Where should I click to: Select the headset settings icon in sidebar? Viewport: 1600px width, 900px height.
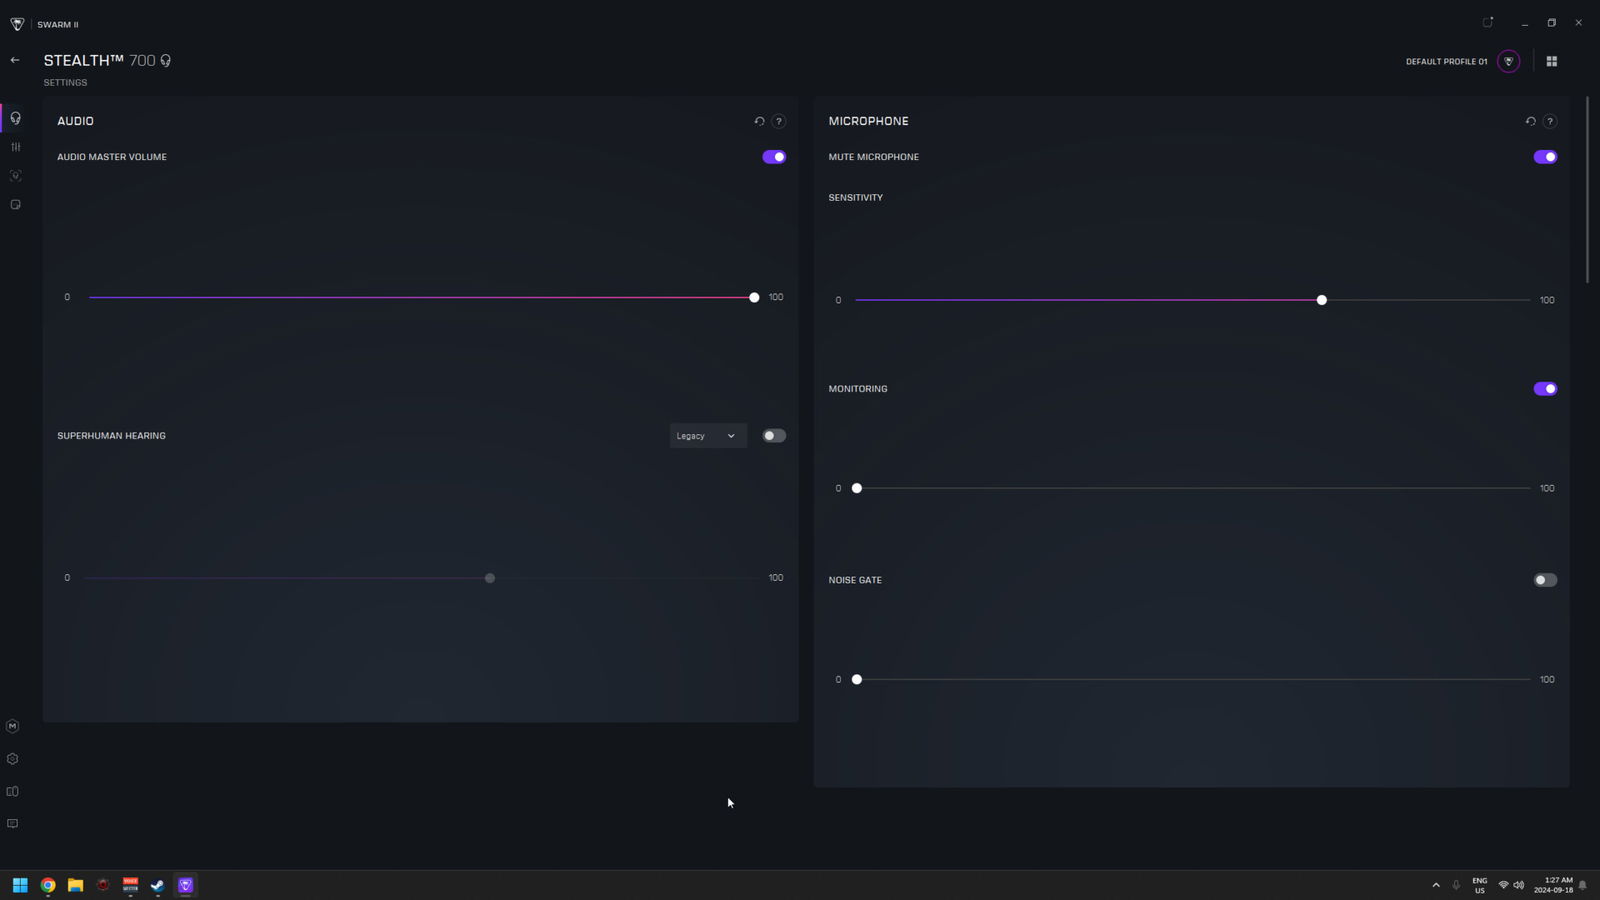coord(15,118)
